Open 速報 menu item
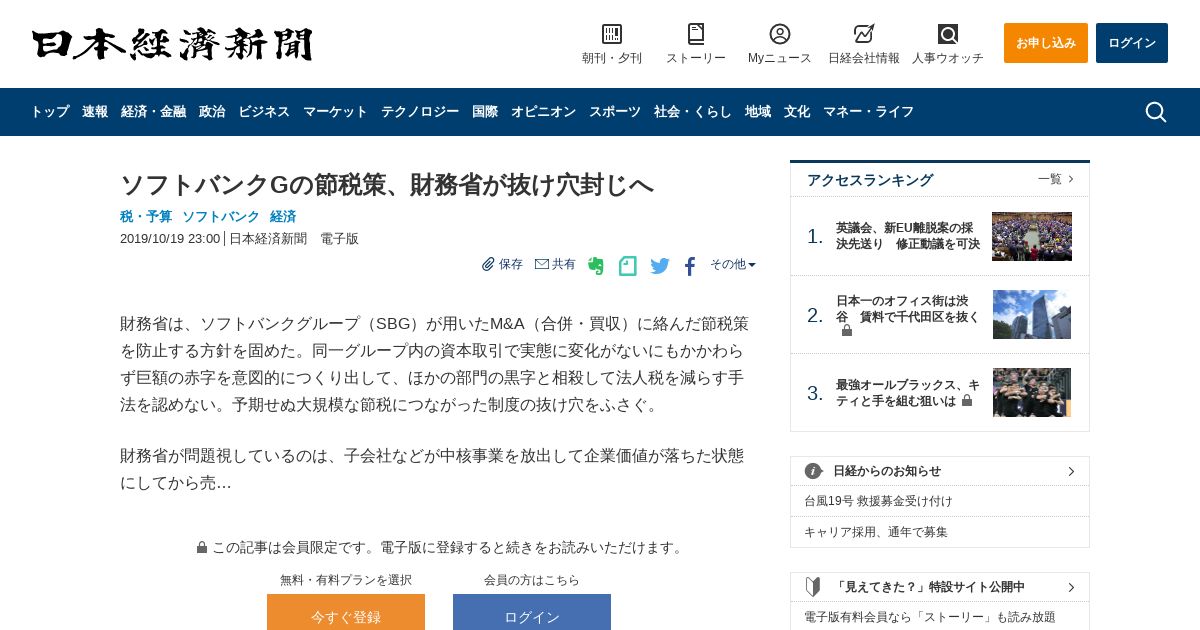1200x630 pixels. pos(95,112)
